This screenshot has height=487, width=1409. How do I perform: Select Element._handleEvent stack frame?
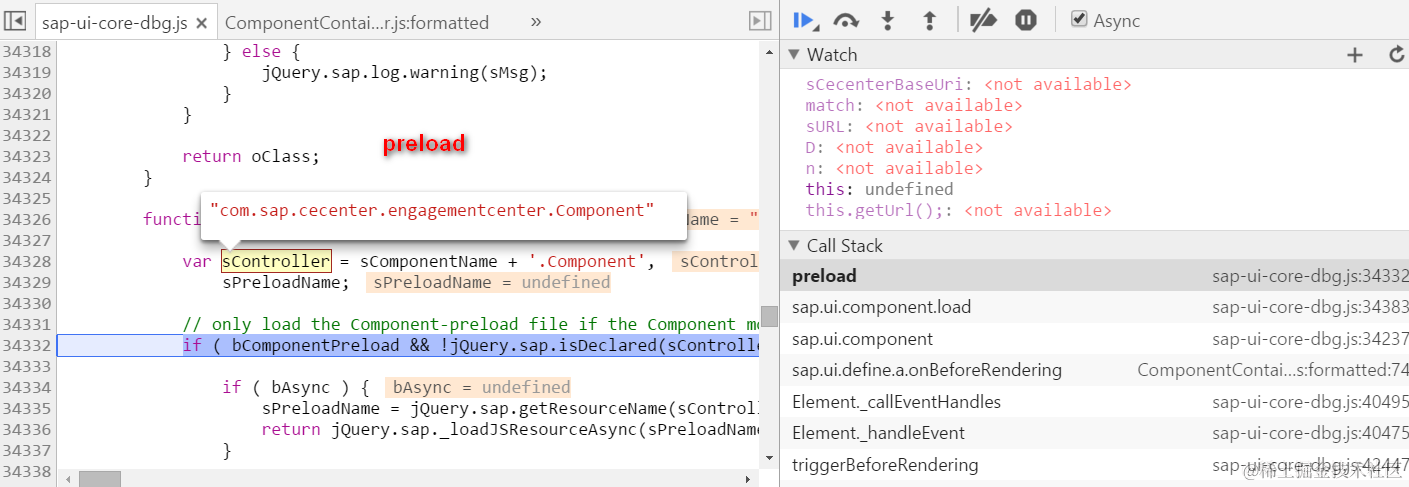pos(1094,433)
